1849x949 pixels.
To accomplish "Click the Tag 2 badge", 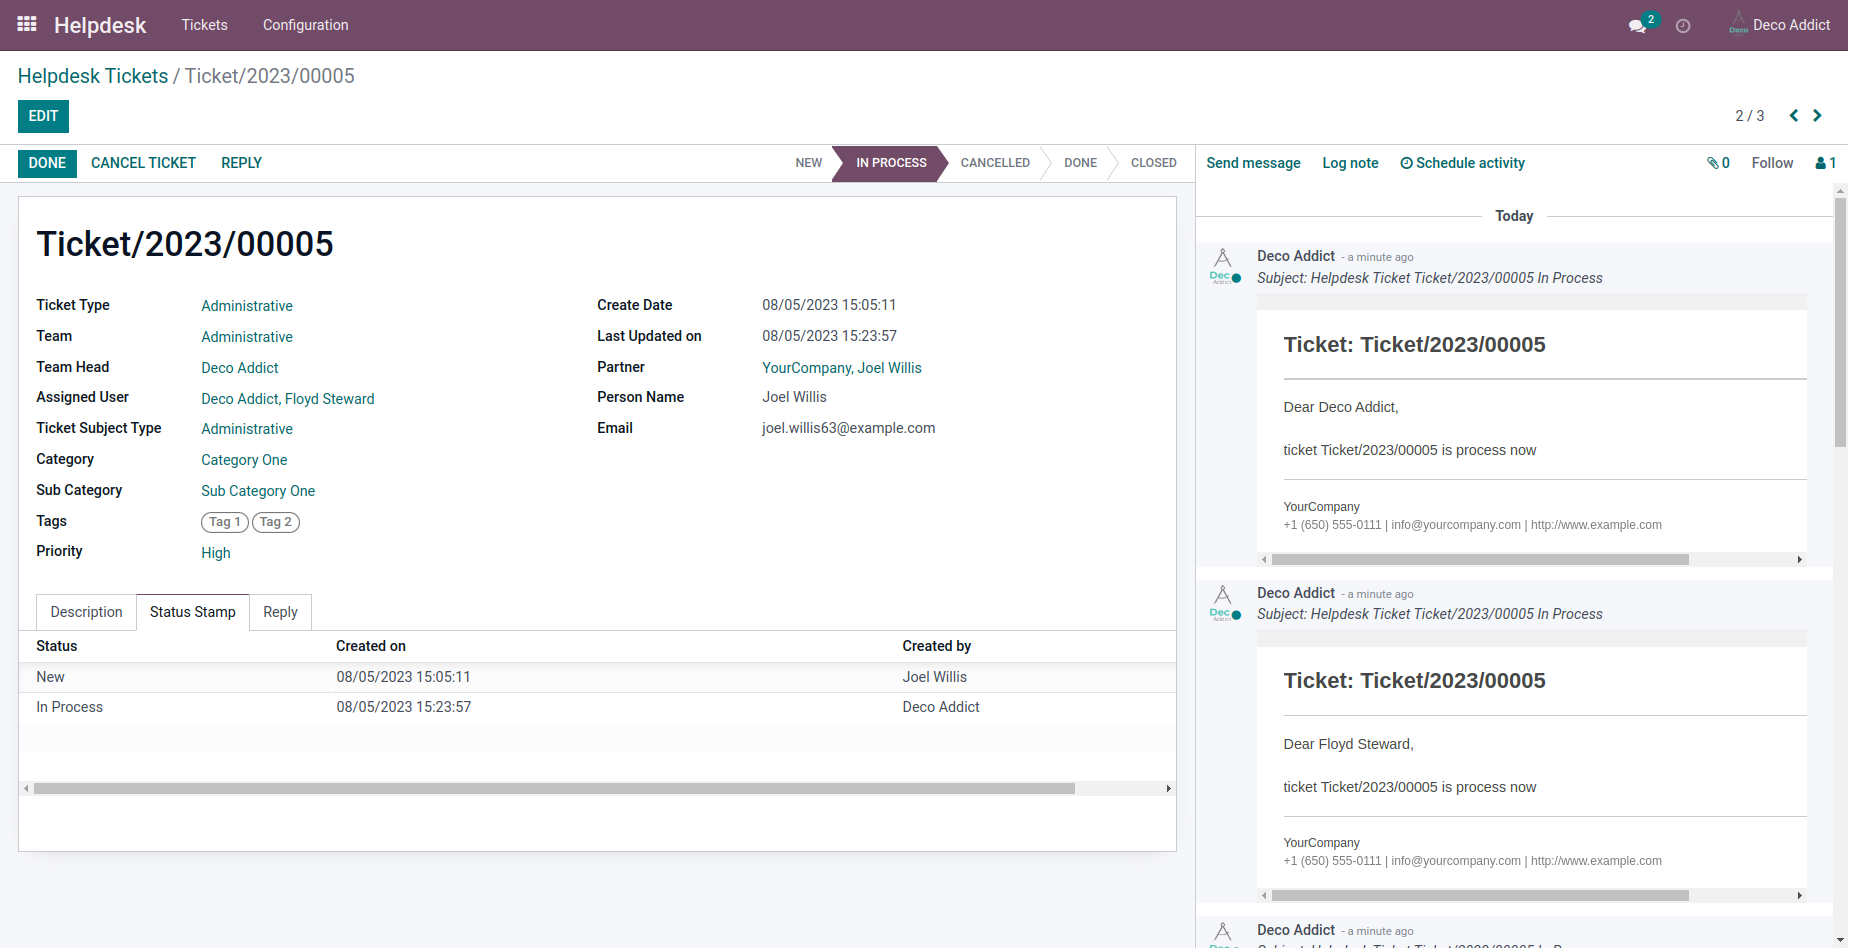I will pos(276,522).
